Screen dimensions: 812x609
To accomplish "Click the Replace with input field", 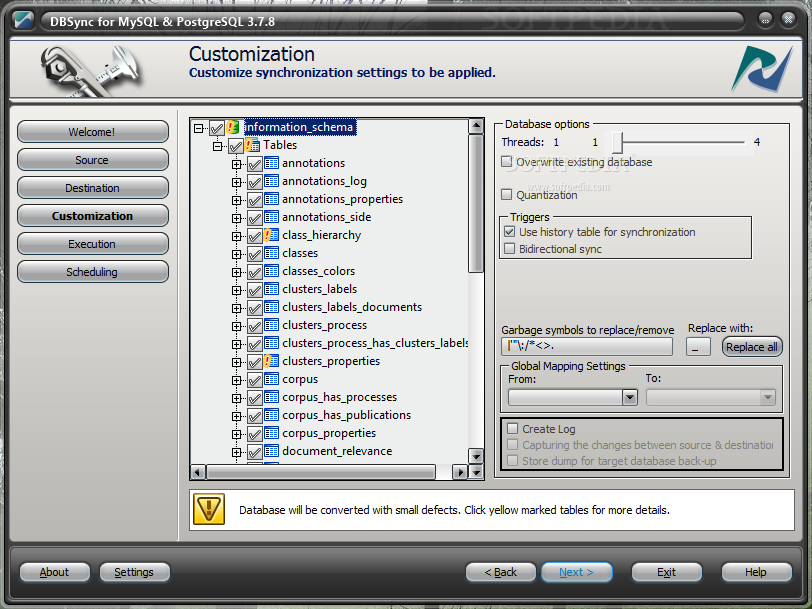I will click(x=698, y=346).
